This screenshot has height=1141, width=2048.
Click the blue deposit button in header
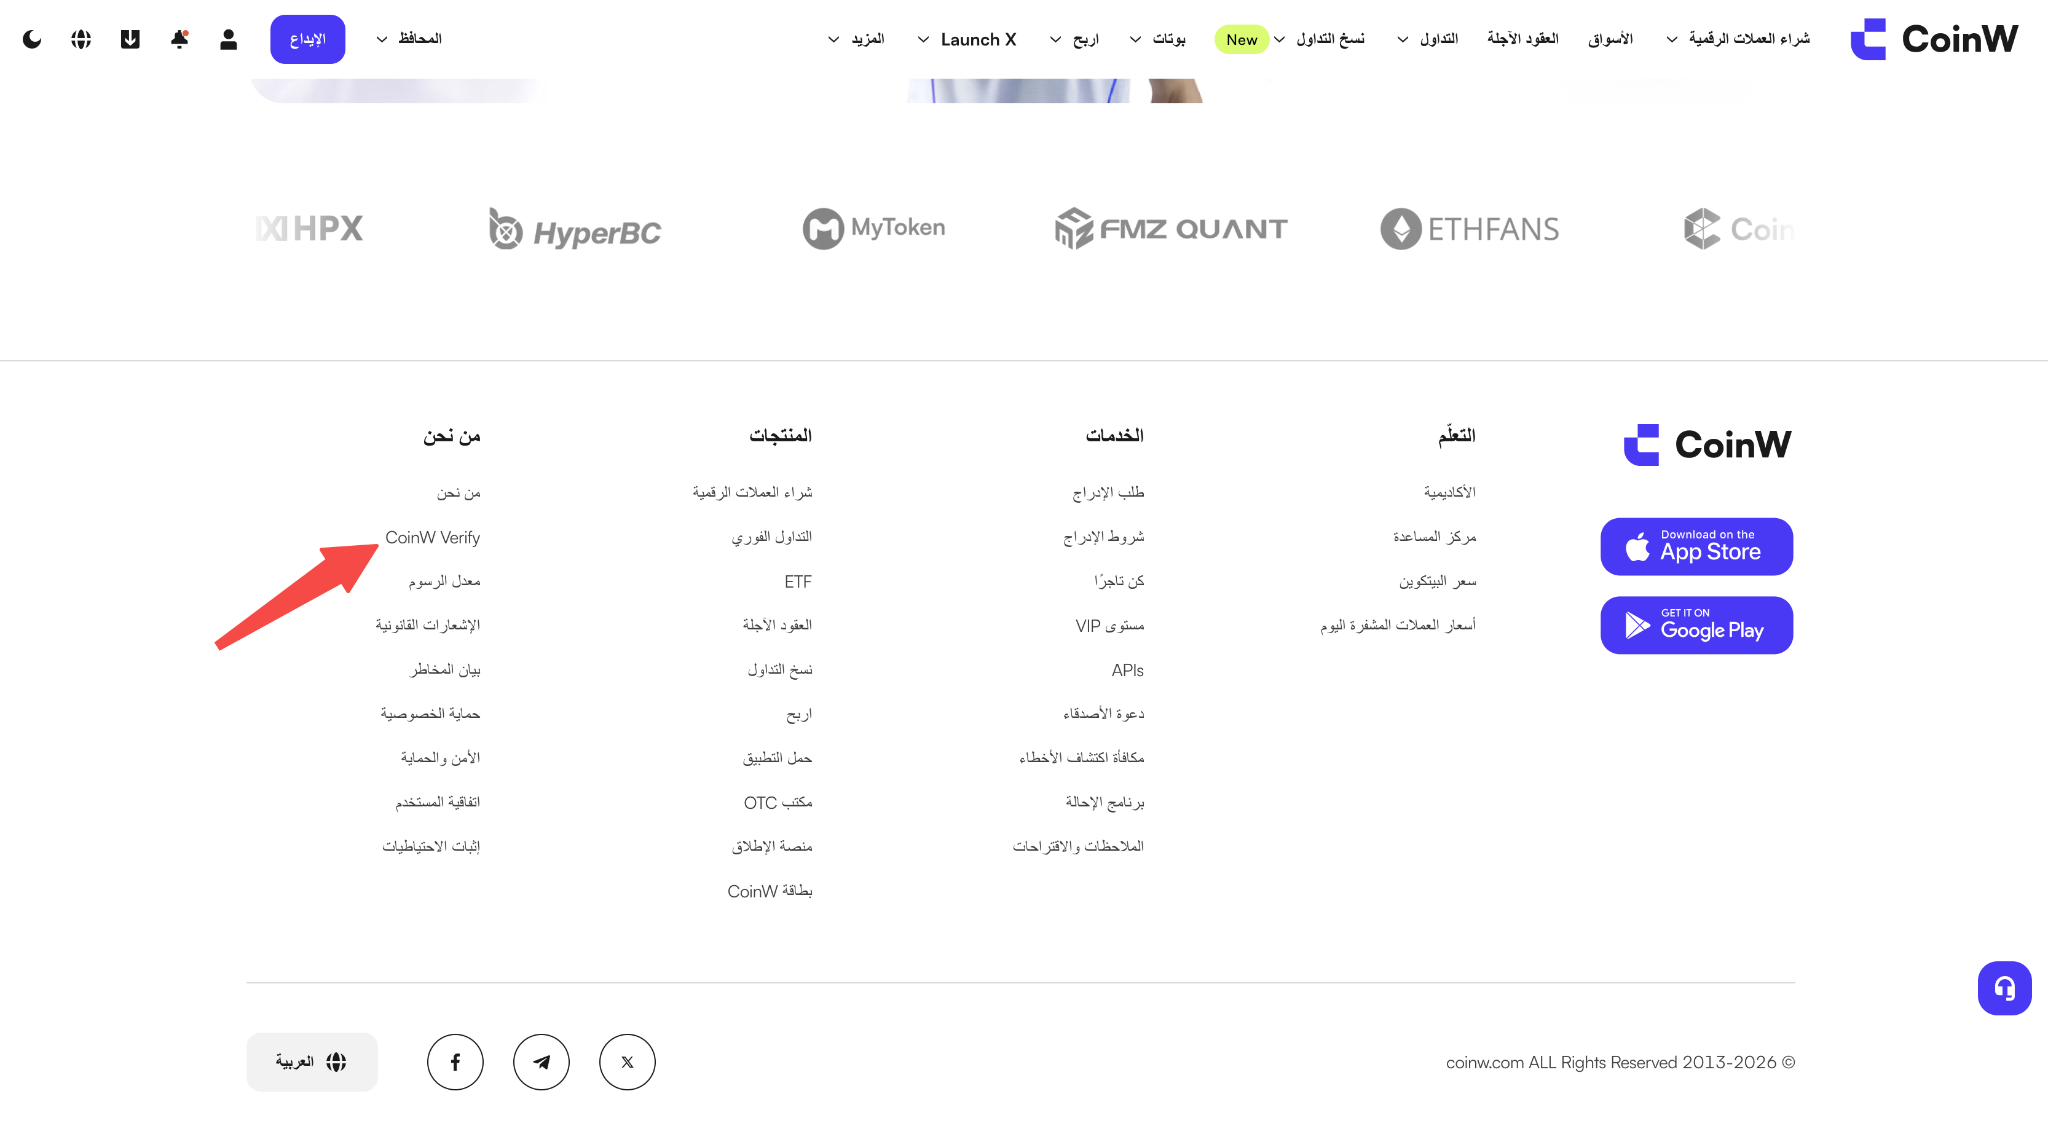click(x=307, y=39)
